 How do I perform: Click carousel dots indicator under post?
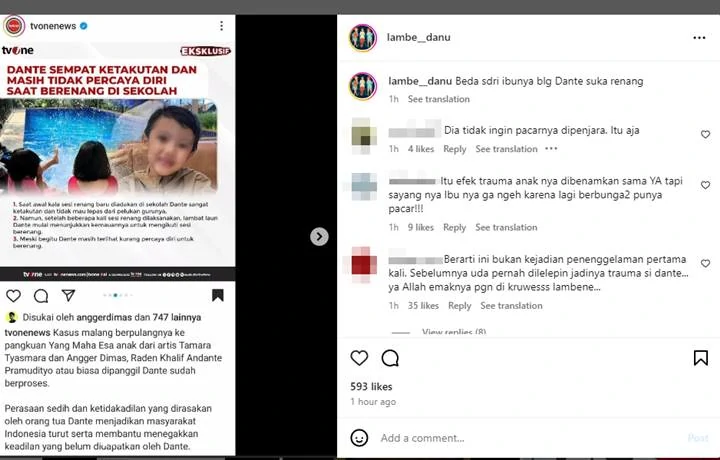pyautogui.click(x=118, y=295)
